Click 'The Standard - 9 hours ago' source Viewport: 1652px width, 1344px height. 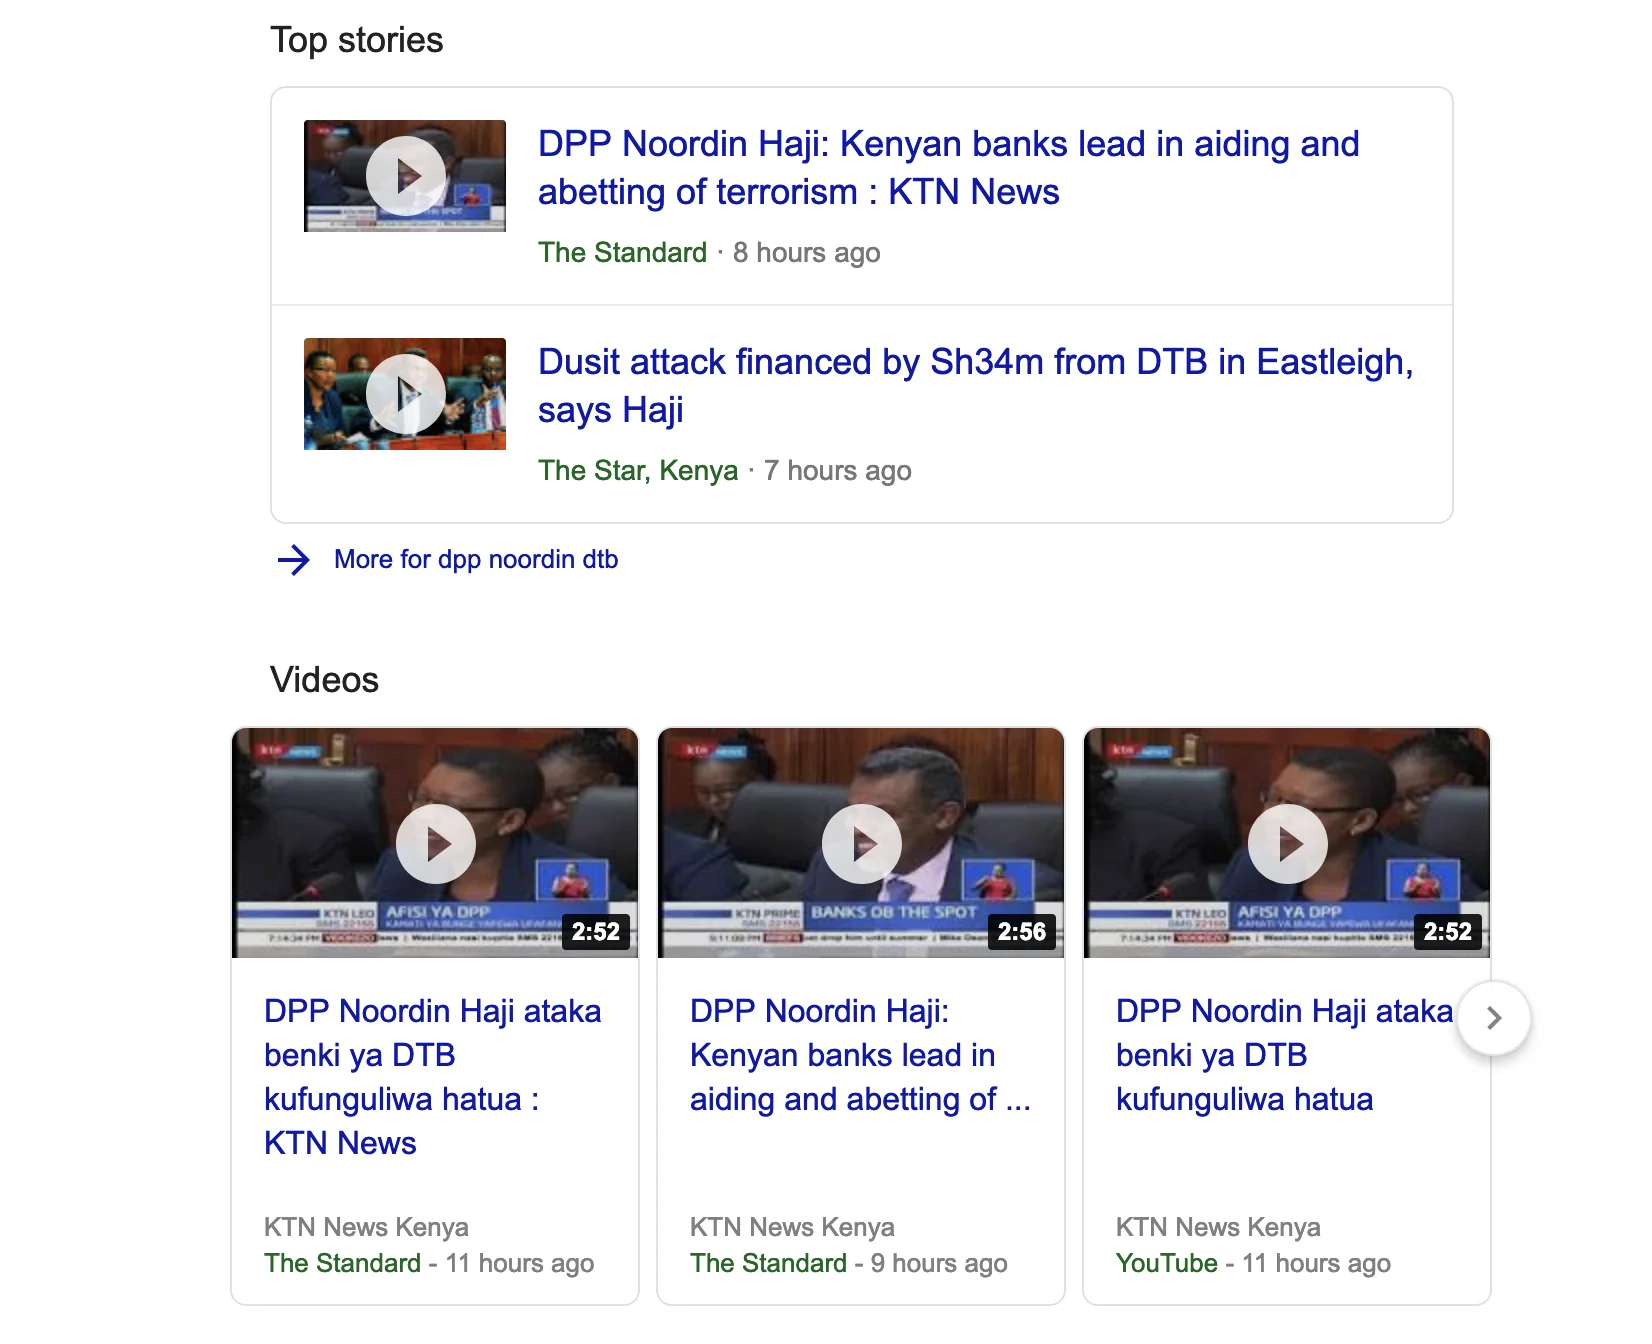click(x=767, y=1264)
